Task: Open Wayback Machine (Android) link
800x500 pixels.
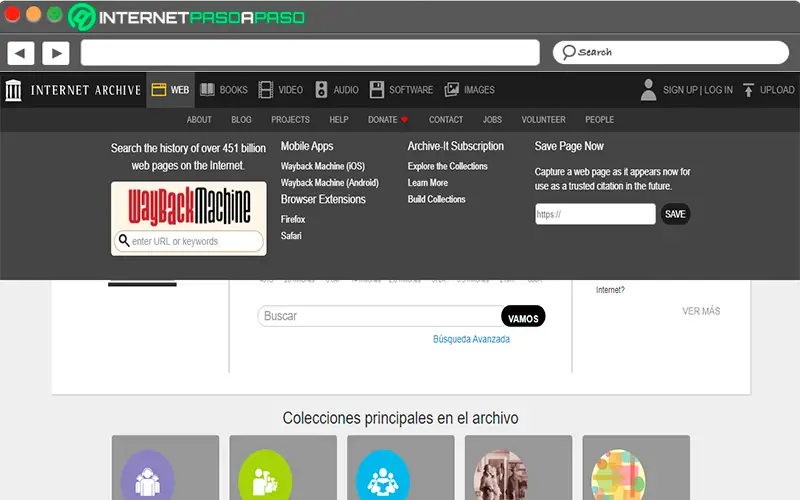Action: pos(330,183)
